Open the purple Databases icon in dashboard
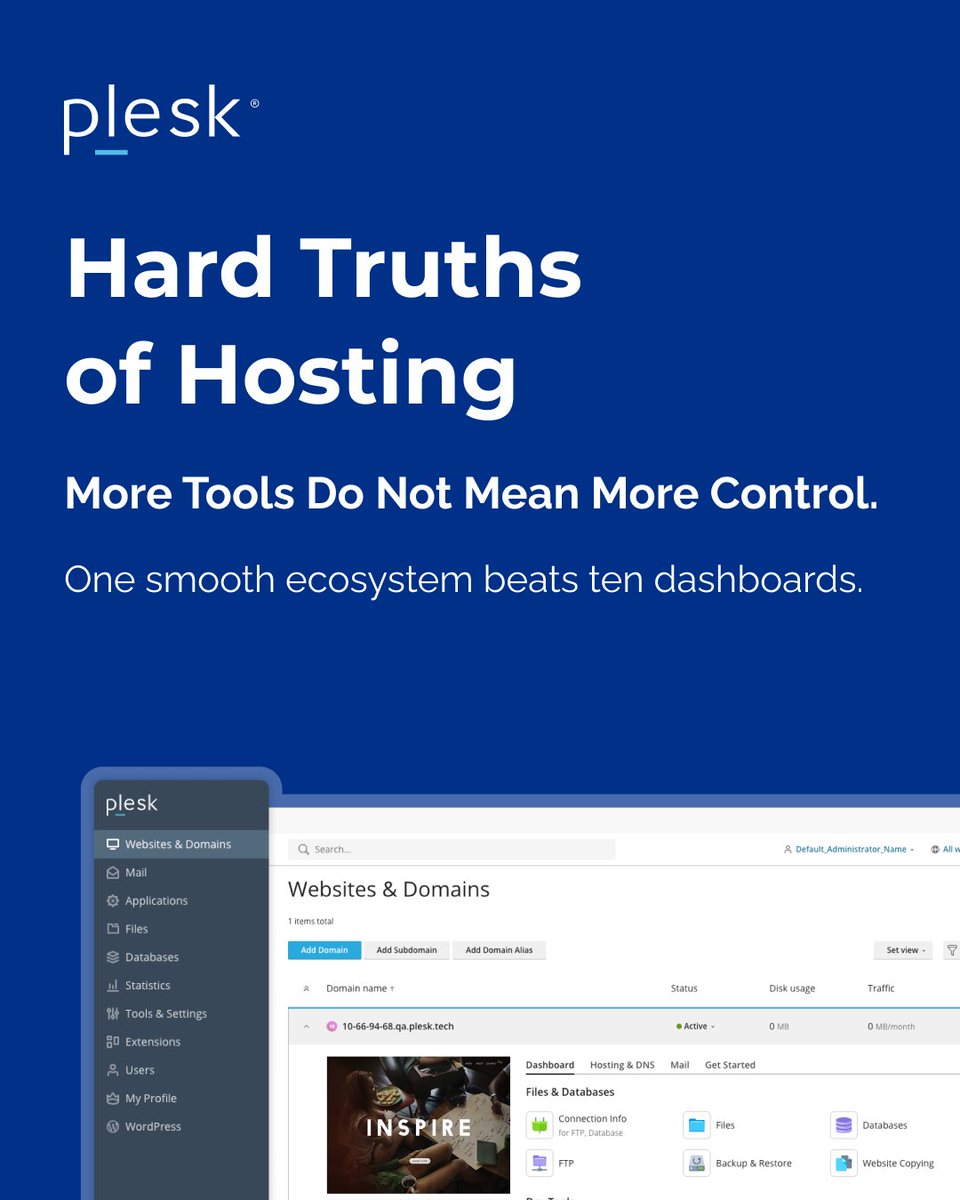 click(x=844, y=1125)
